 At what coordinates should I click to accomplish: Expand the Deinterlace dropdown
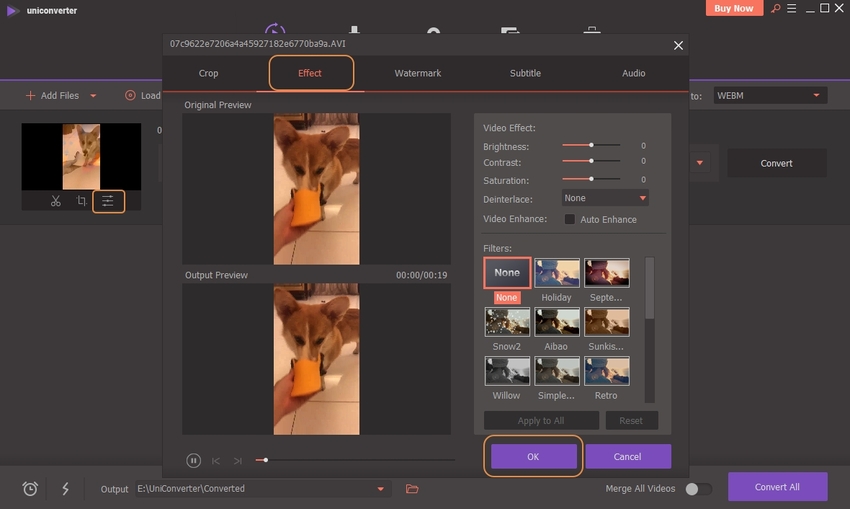coord(605,198)
